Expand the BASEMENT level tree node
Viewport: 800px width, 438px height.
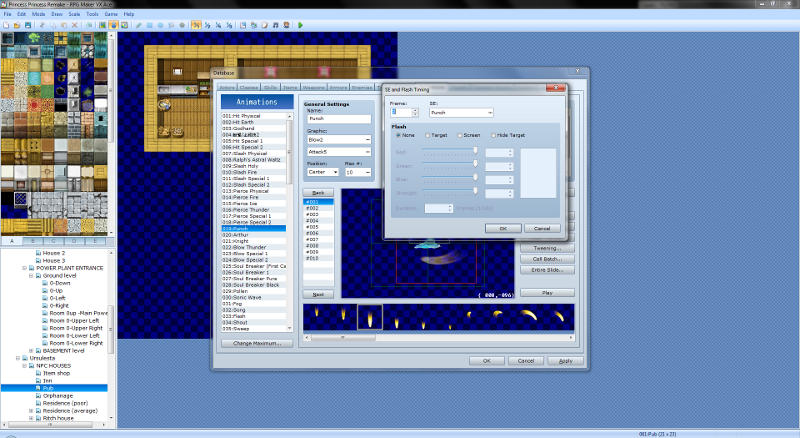coord(32,351)
